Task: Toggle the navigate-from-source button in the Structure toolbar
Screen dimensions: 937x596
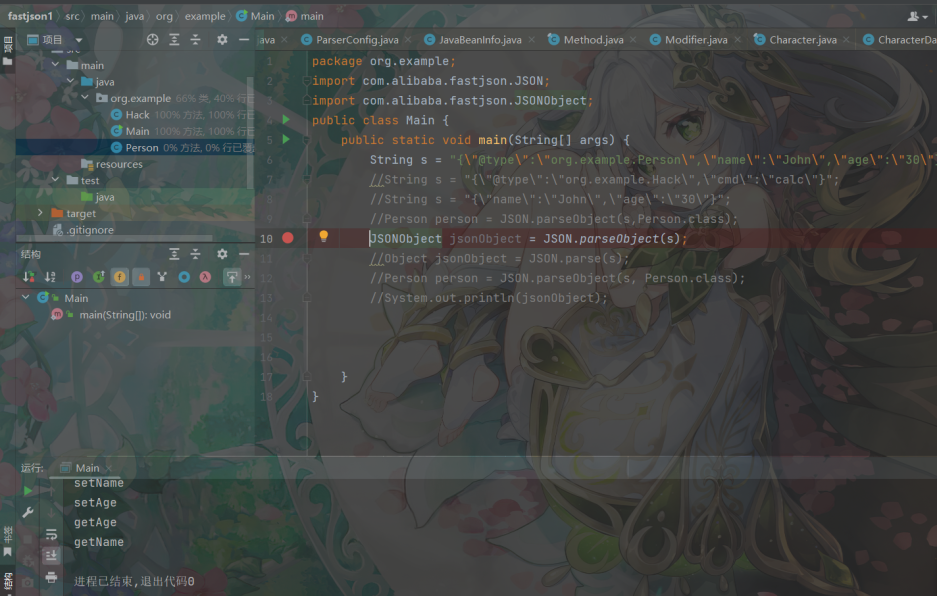Action: coord(232,277)
